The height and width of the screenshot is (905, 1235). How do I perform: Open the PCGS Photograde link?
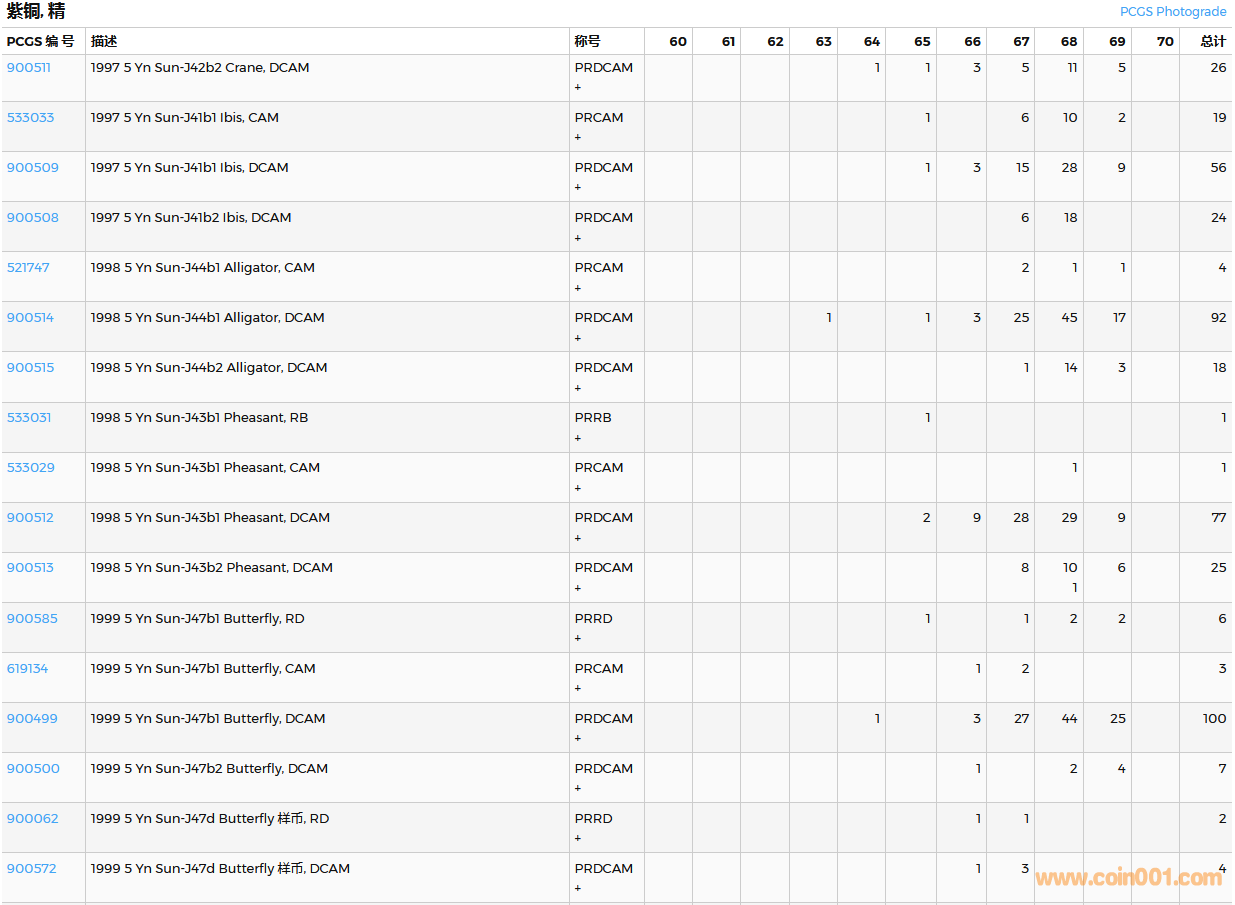(1172, 12)
